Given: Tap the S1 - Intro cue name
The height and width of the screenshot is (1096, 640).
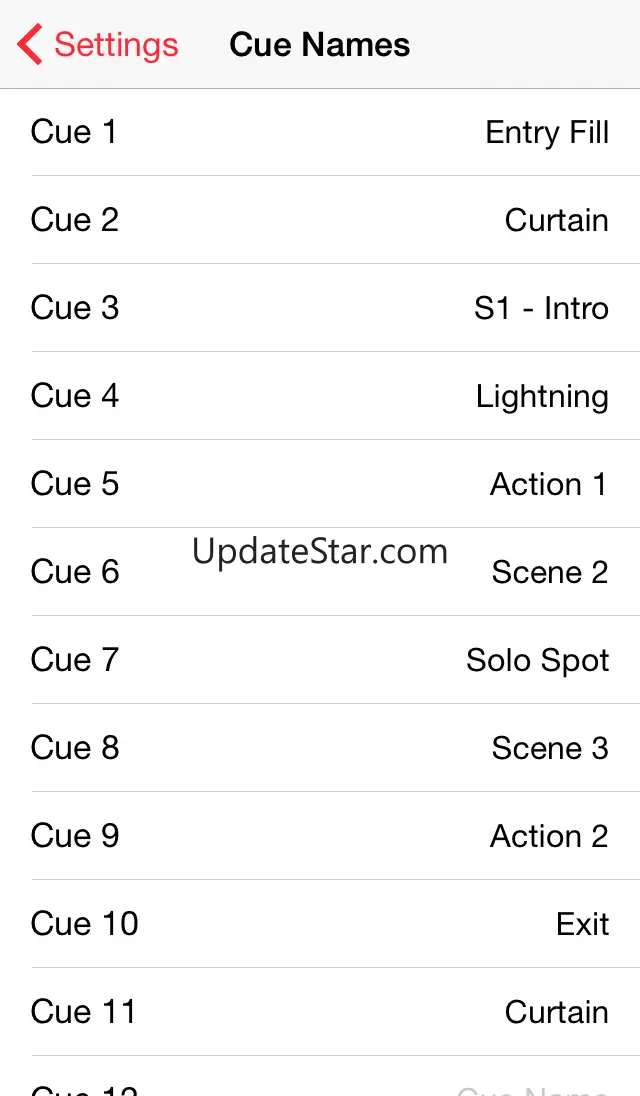Looking at the screenshot, I should [541, 308].
